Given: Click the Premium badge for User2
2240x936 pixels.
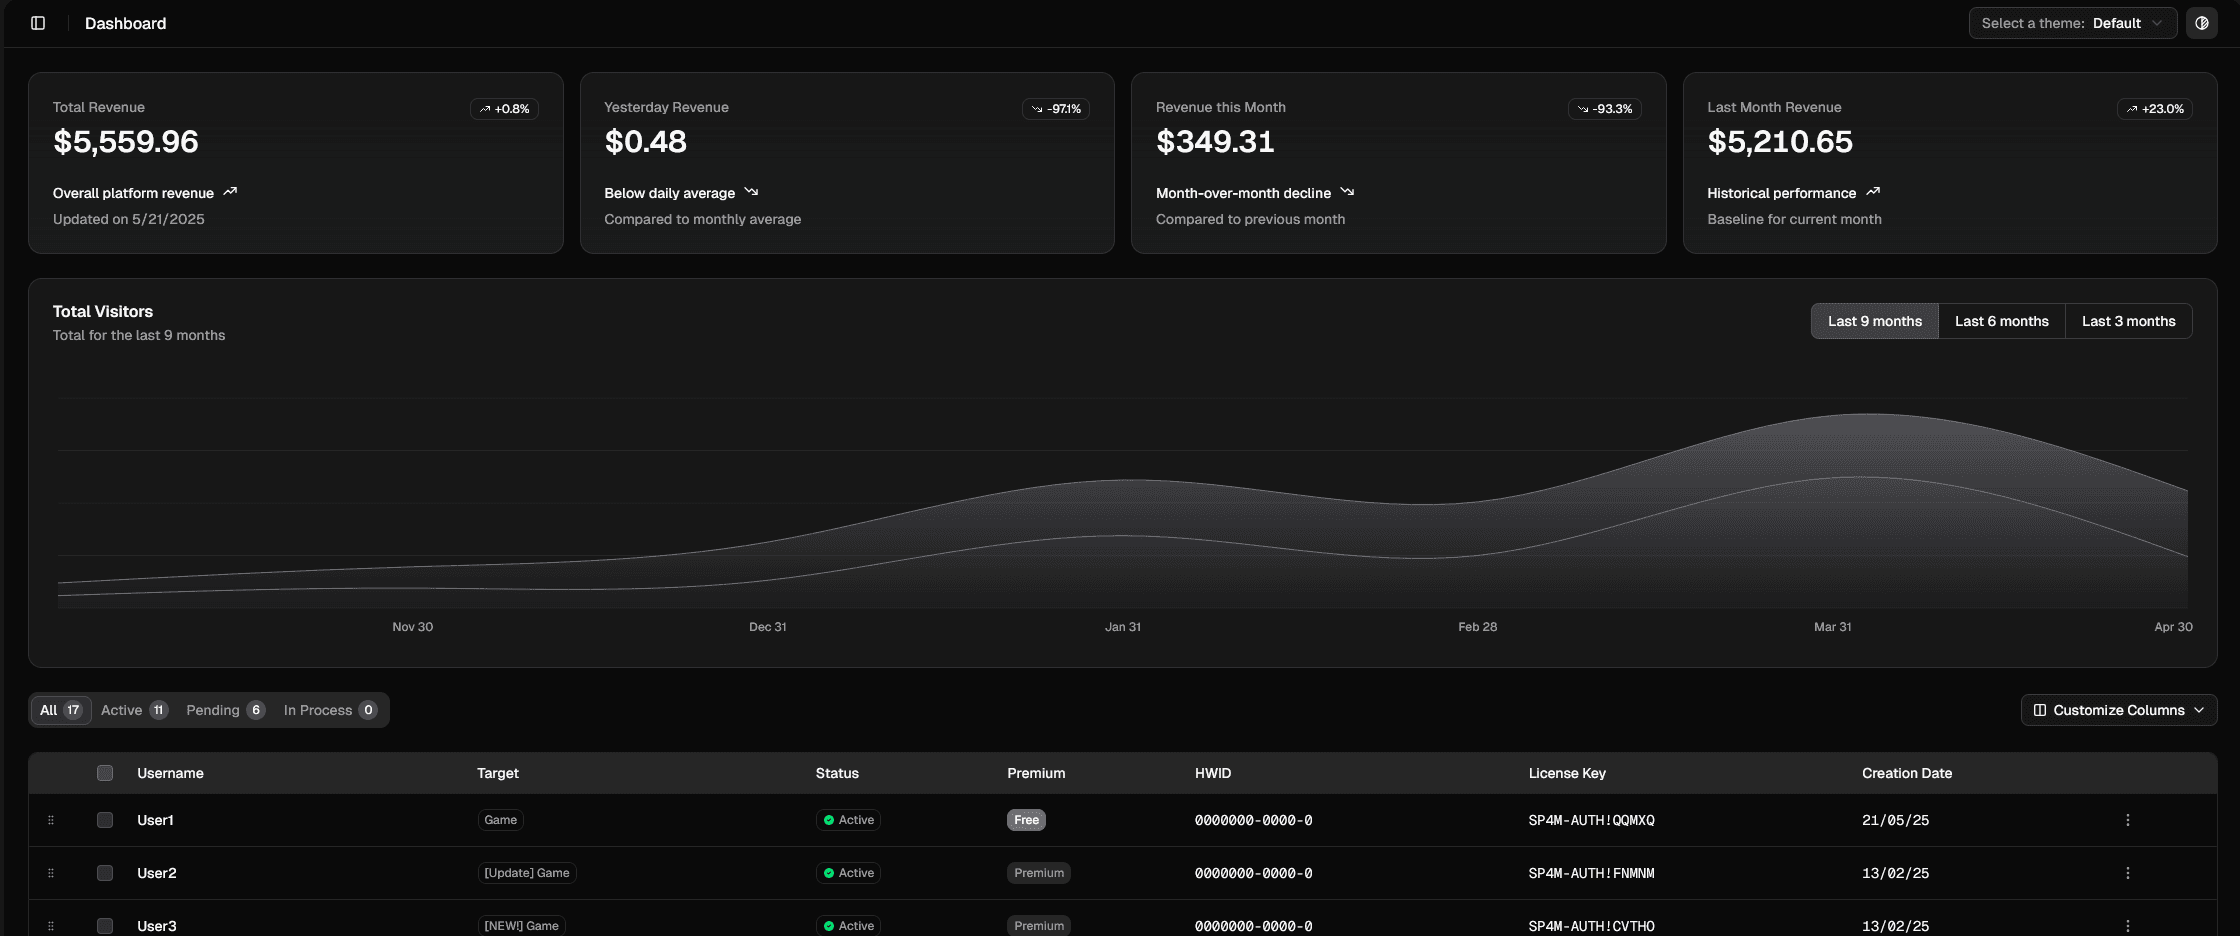Looking at the screenshot, I should 1039,873.
